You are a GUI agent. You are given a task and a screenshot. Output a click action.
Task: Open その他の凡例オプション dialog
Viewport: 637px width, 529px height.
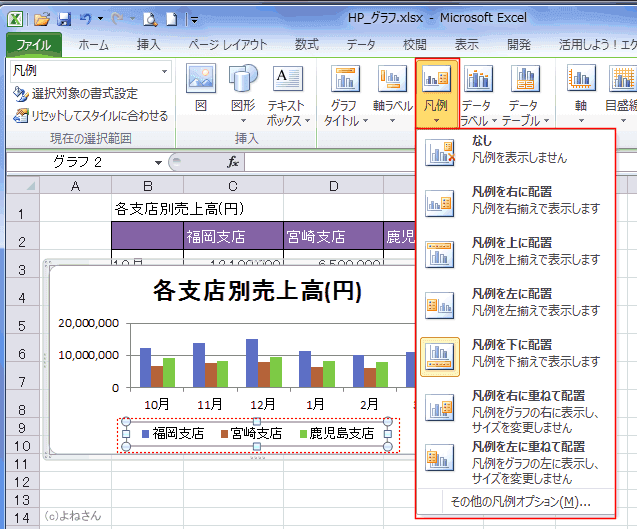(520, 502)
